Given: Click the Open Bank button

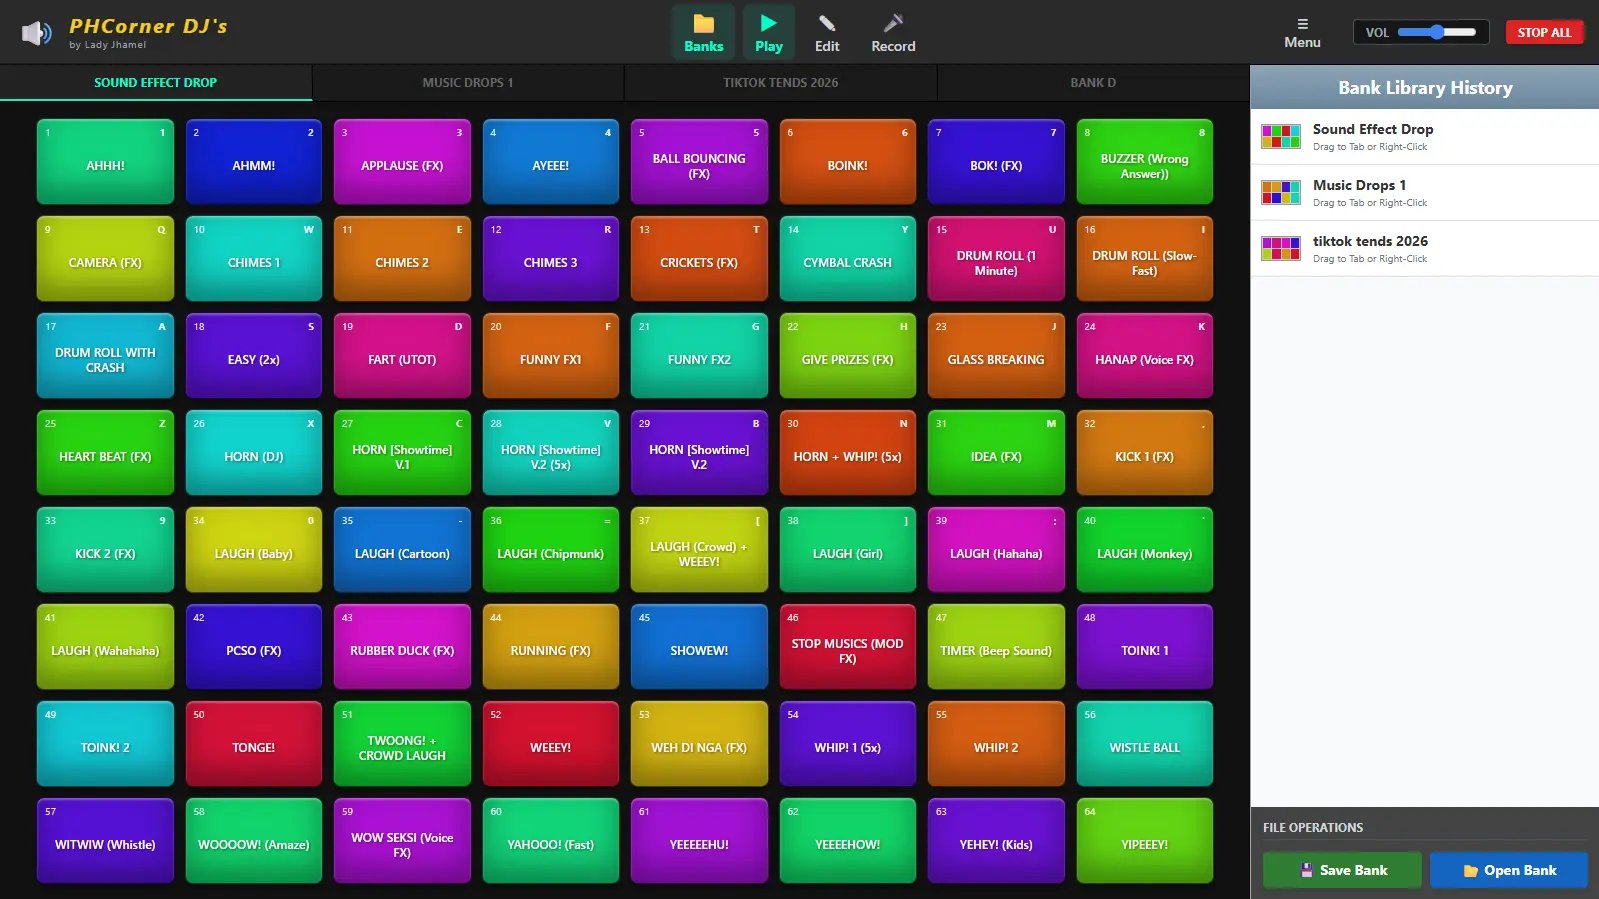Looking at the screenshot, I should coord(1509,870).
